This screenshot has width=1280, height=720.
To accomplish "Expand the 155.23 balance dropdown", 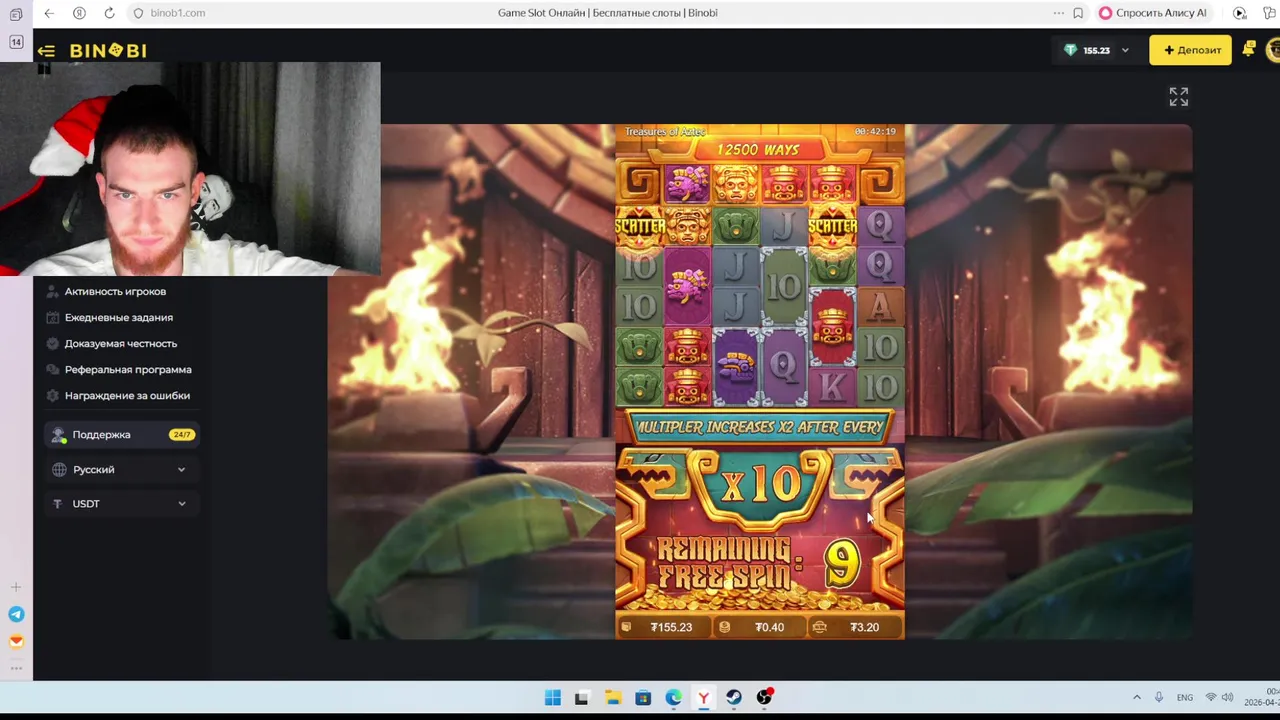I will (x=1097, y=50).
